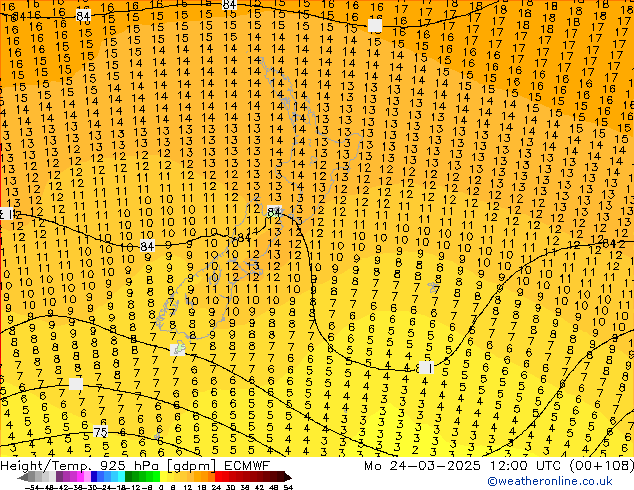Click the '12' value on the legend scale

coord(188,487)
